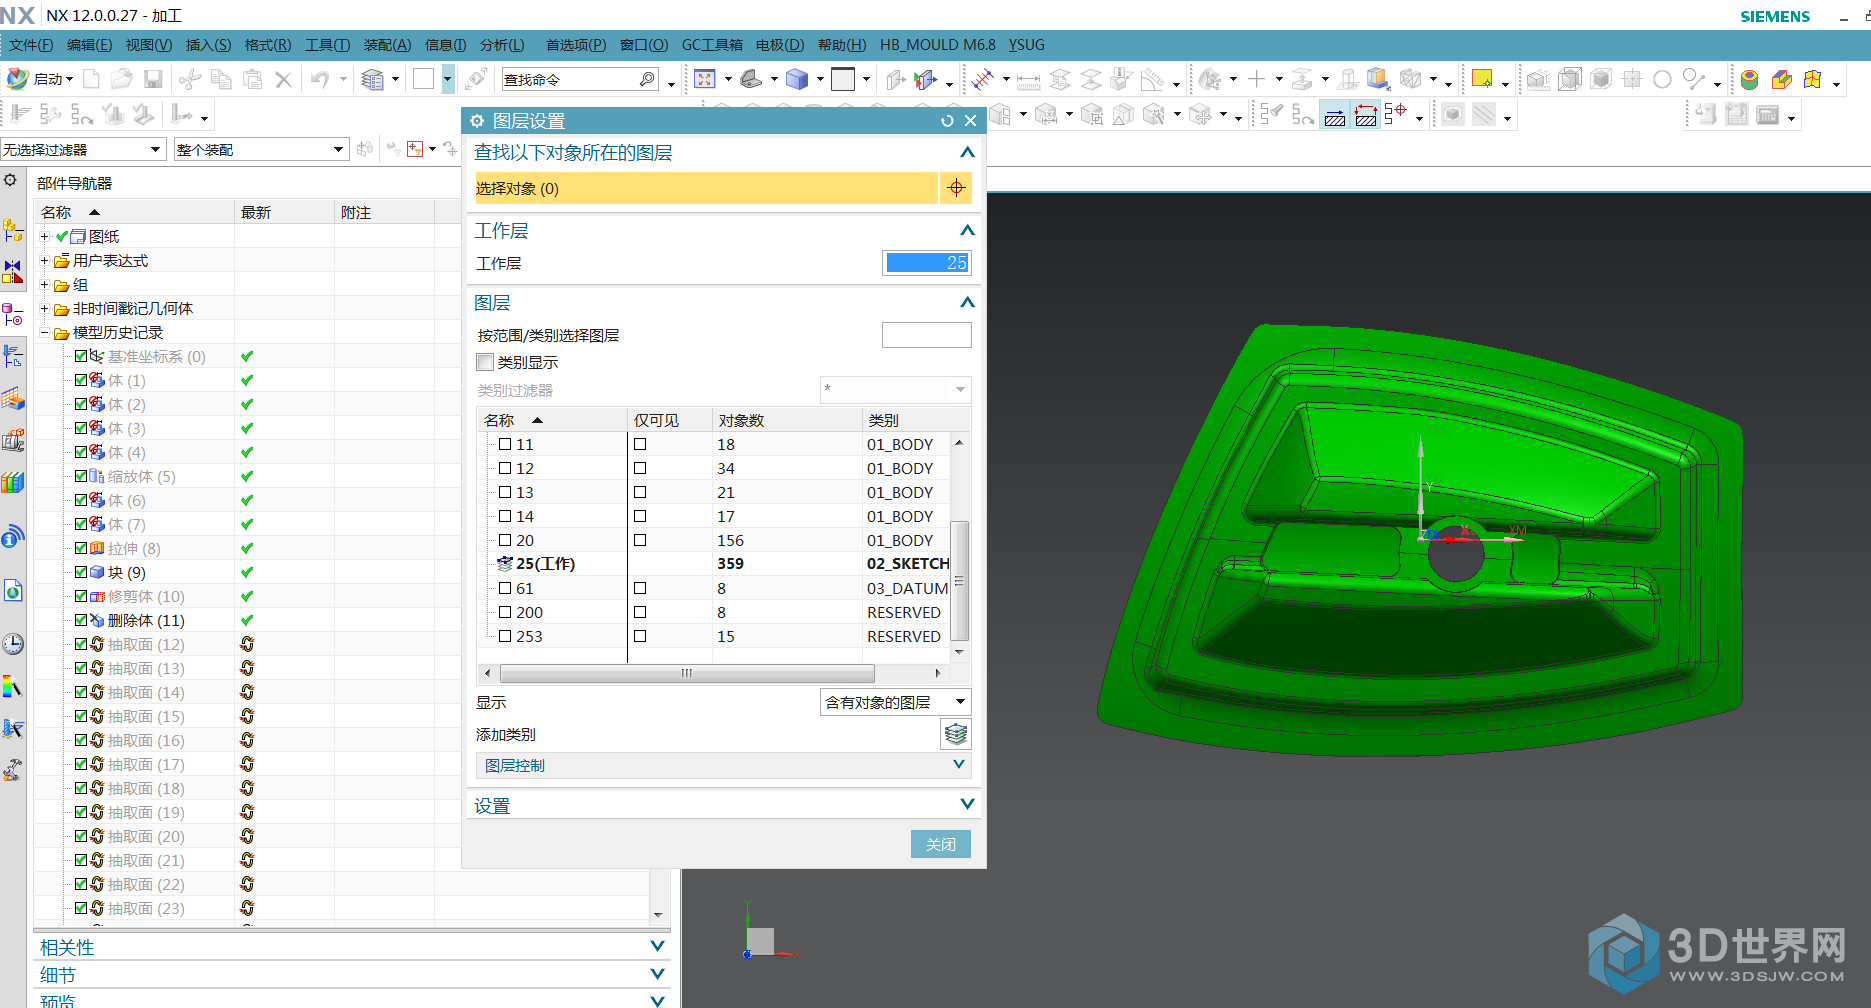
Task: Click the blue arrow hatched cut-level icon
Action: (1335, 116)
